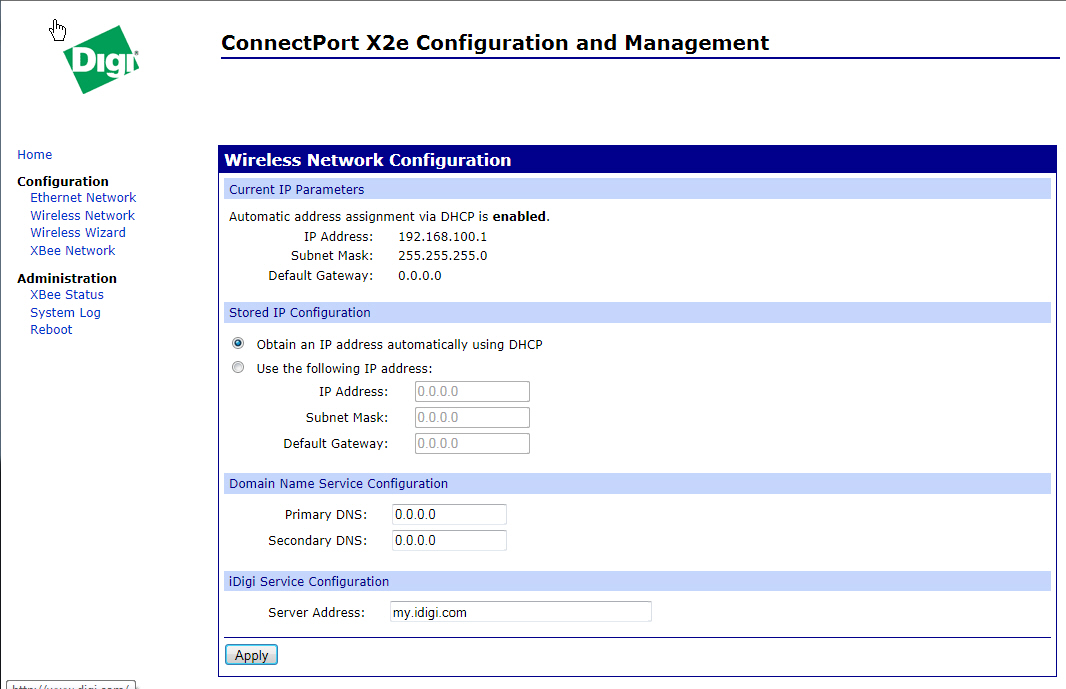
Task: Click the Wireless Network Configuration panel title
Action: click(x=367, y=160)
